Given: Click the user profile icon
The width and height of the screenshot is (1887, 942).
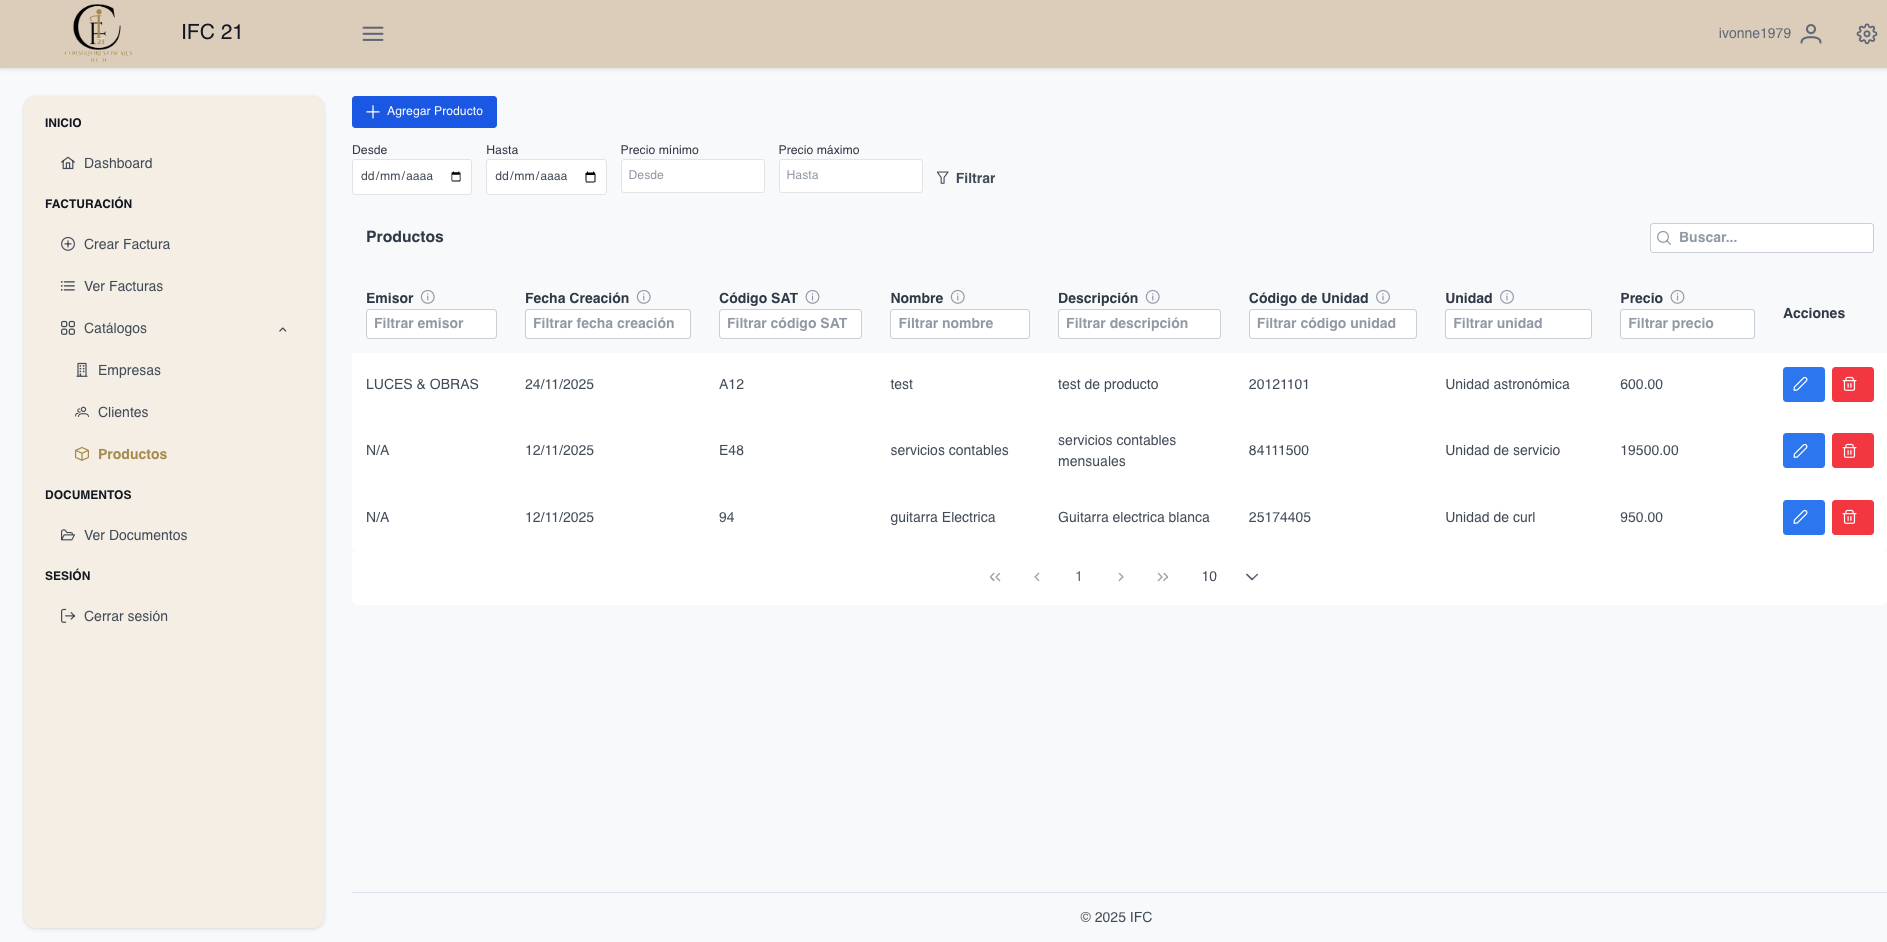Looking at the screenshot, I should [x=1810, y=34].
